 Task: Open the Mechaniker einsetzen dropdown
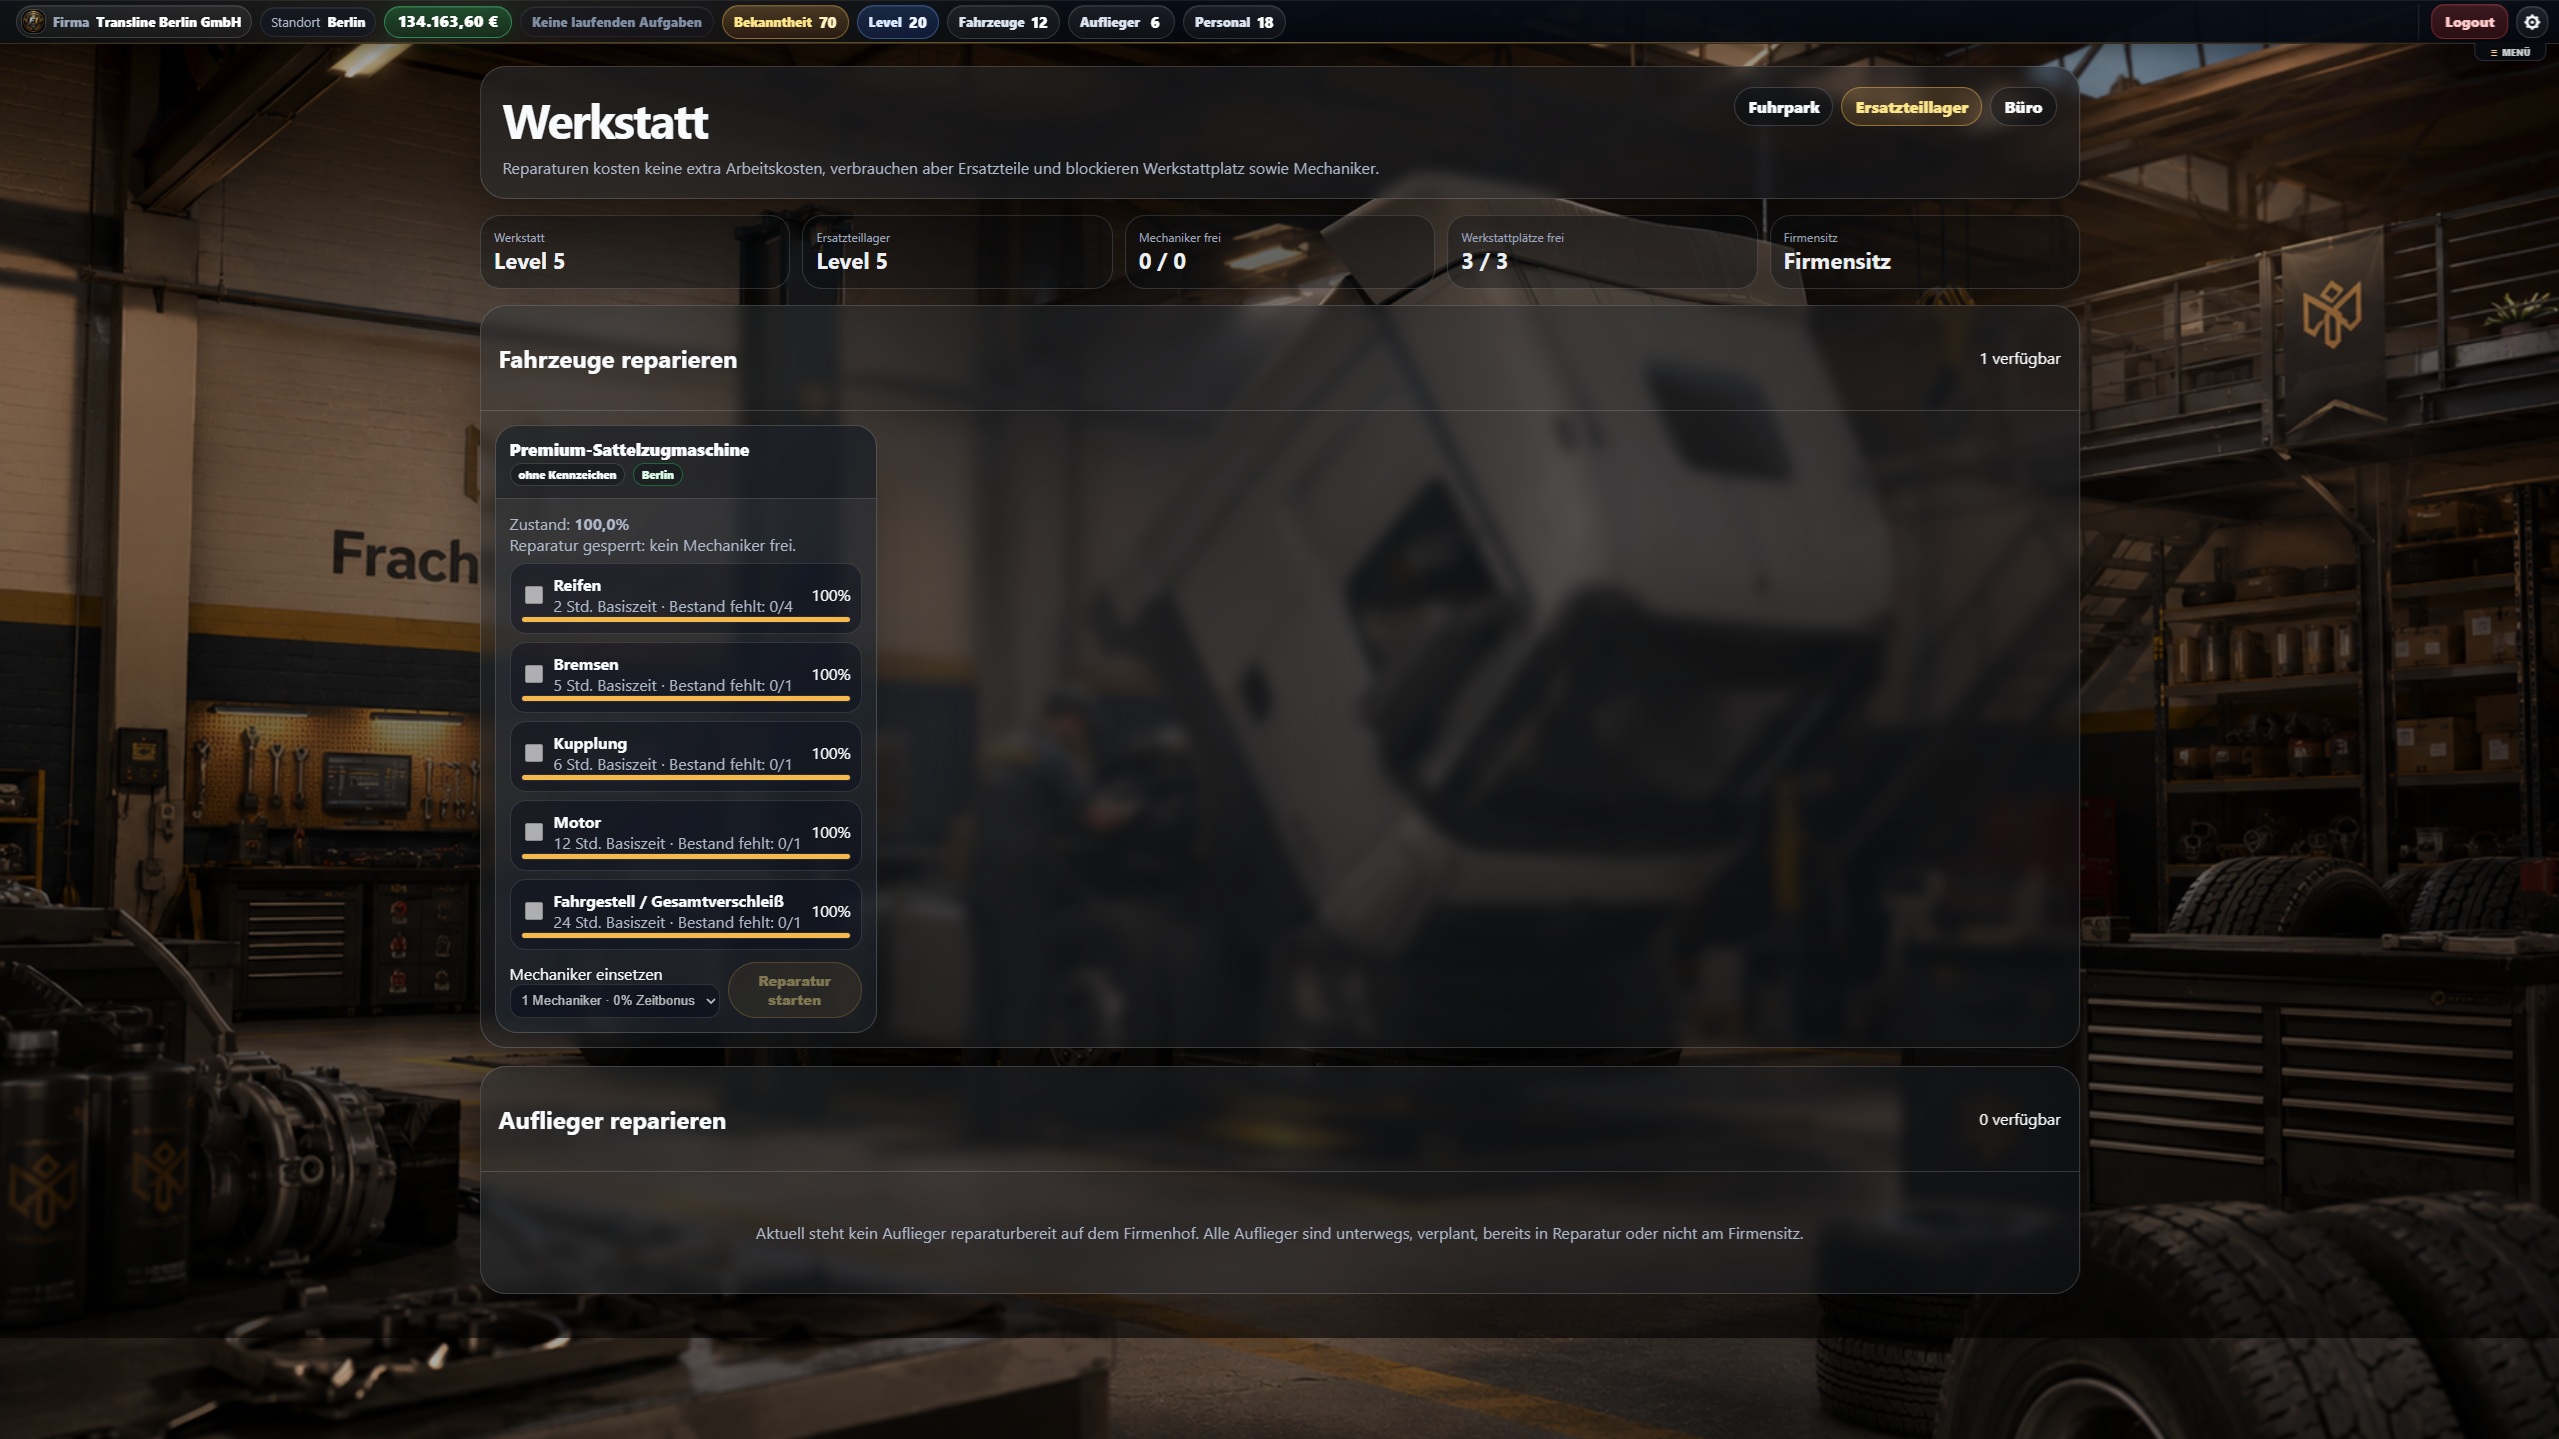tap(615, 1000)
